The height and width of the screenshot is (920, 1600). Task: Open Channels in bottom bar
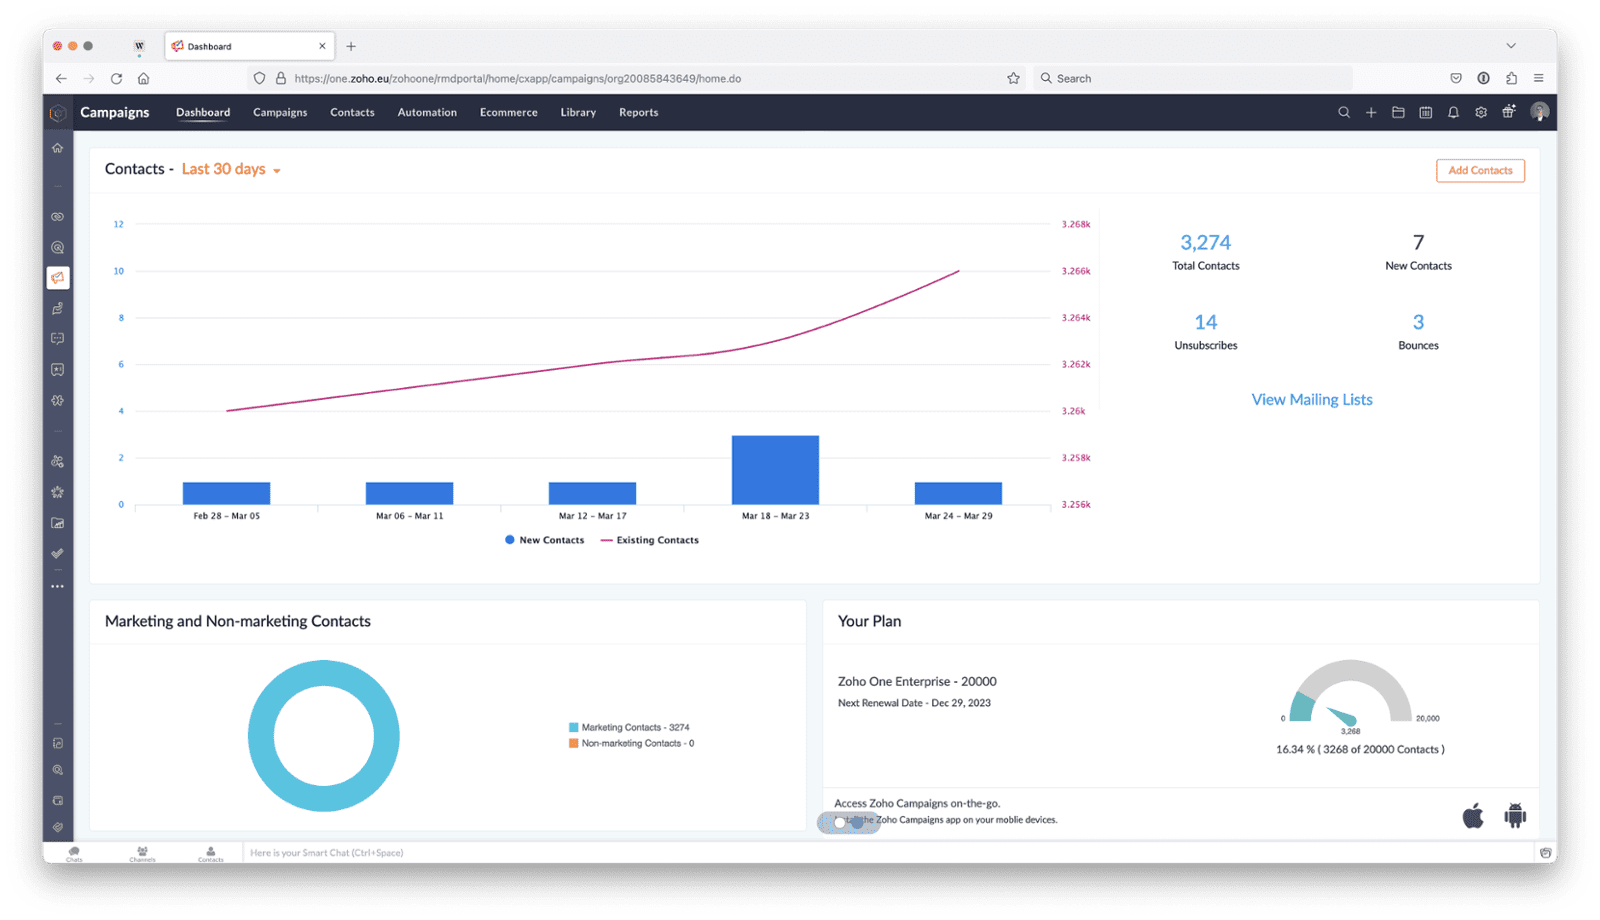(x=142, y=853)
